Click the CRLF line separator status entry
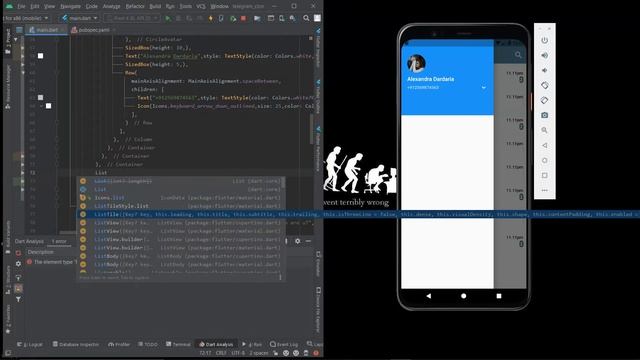Screen dimensions: 640x360 [x=221, y=353]
